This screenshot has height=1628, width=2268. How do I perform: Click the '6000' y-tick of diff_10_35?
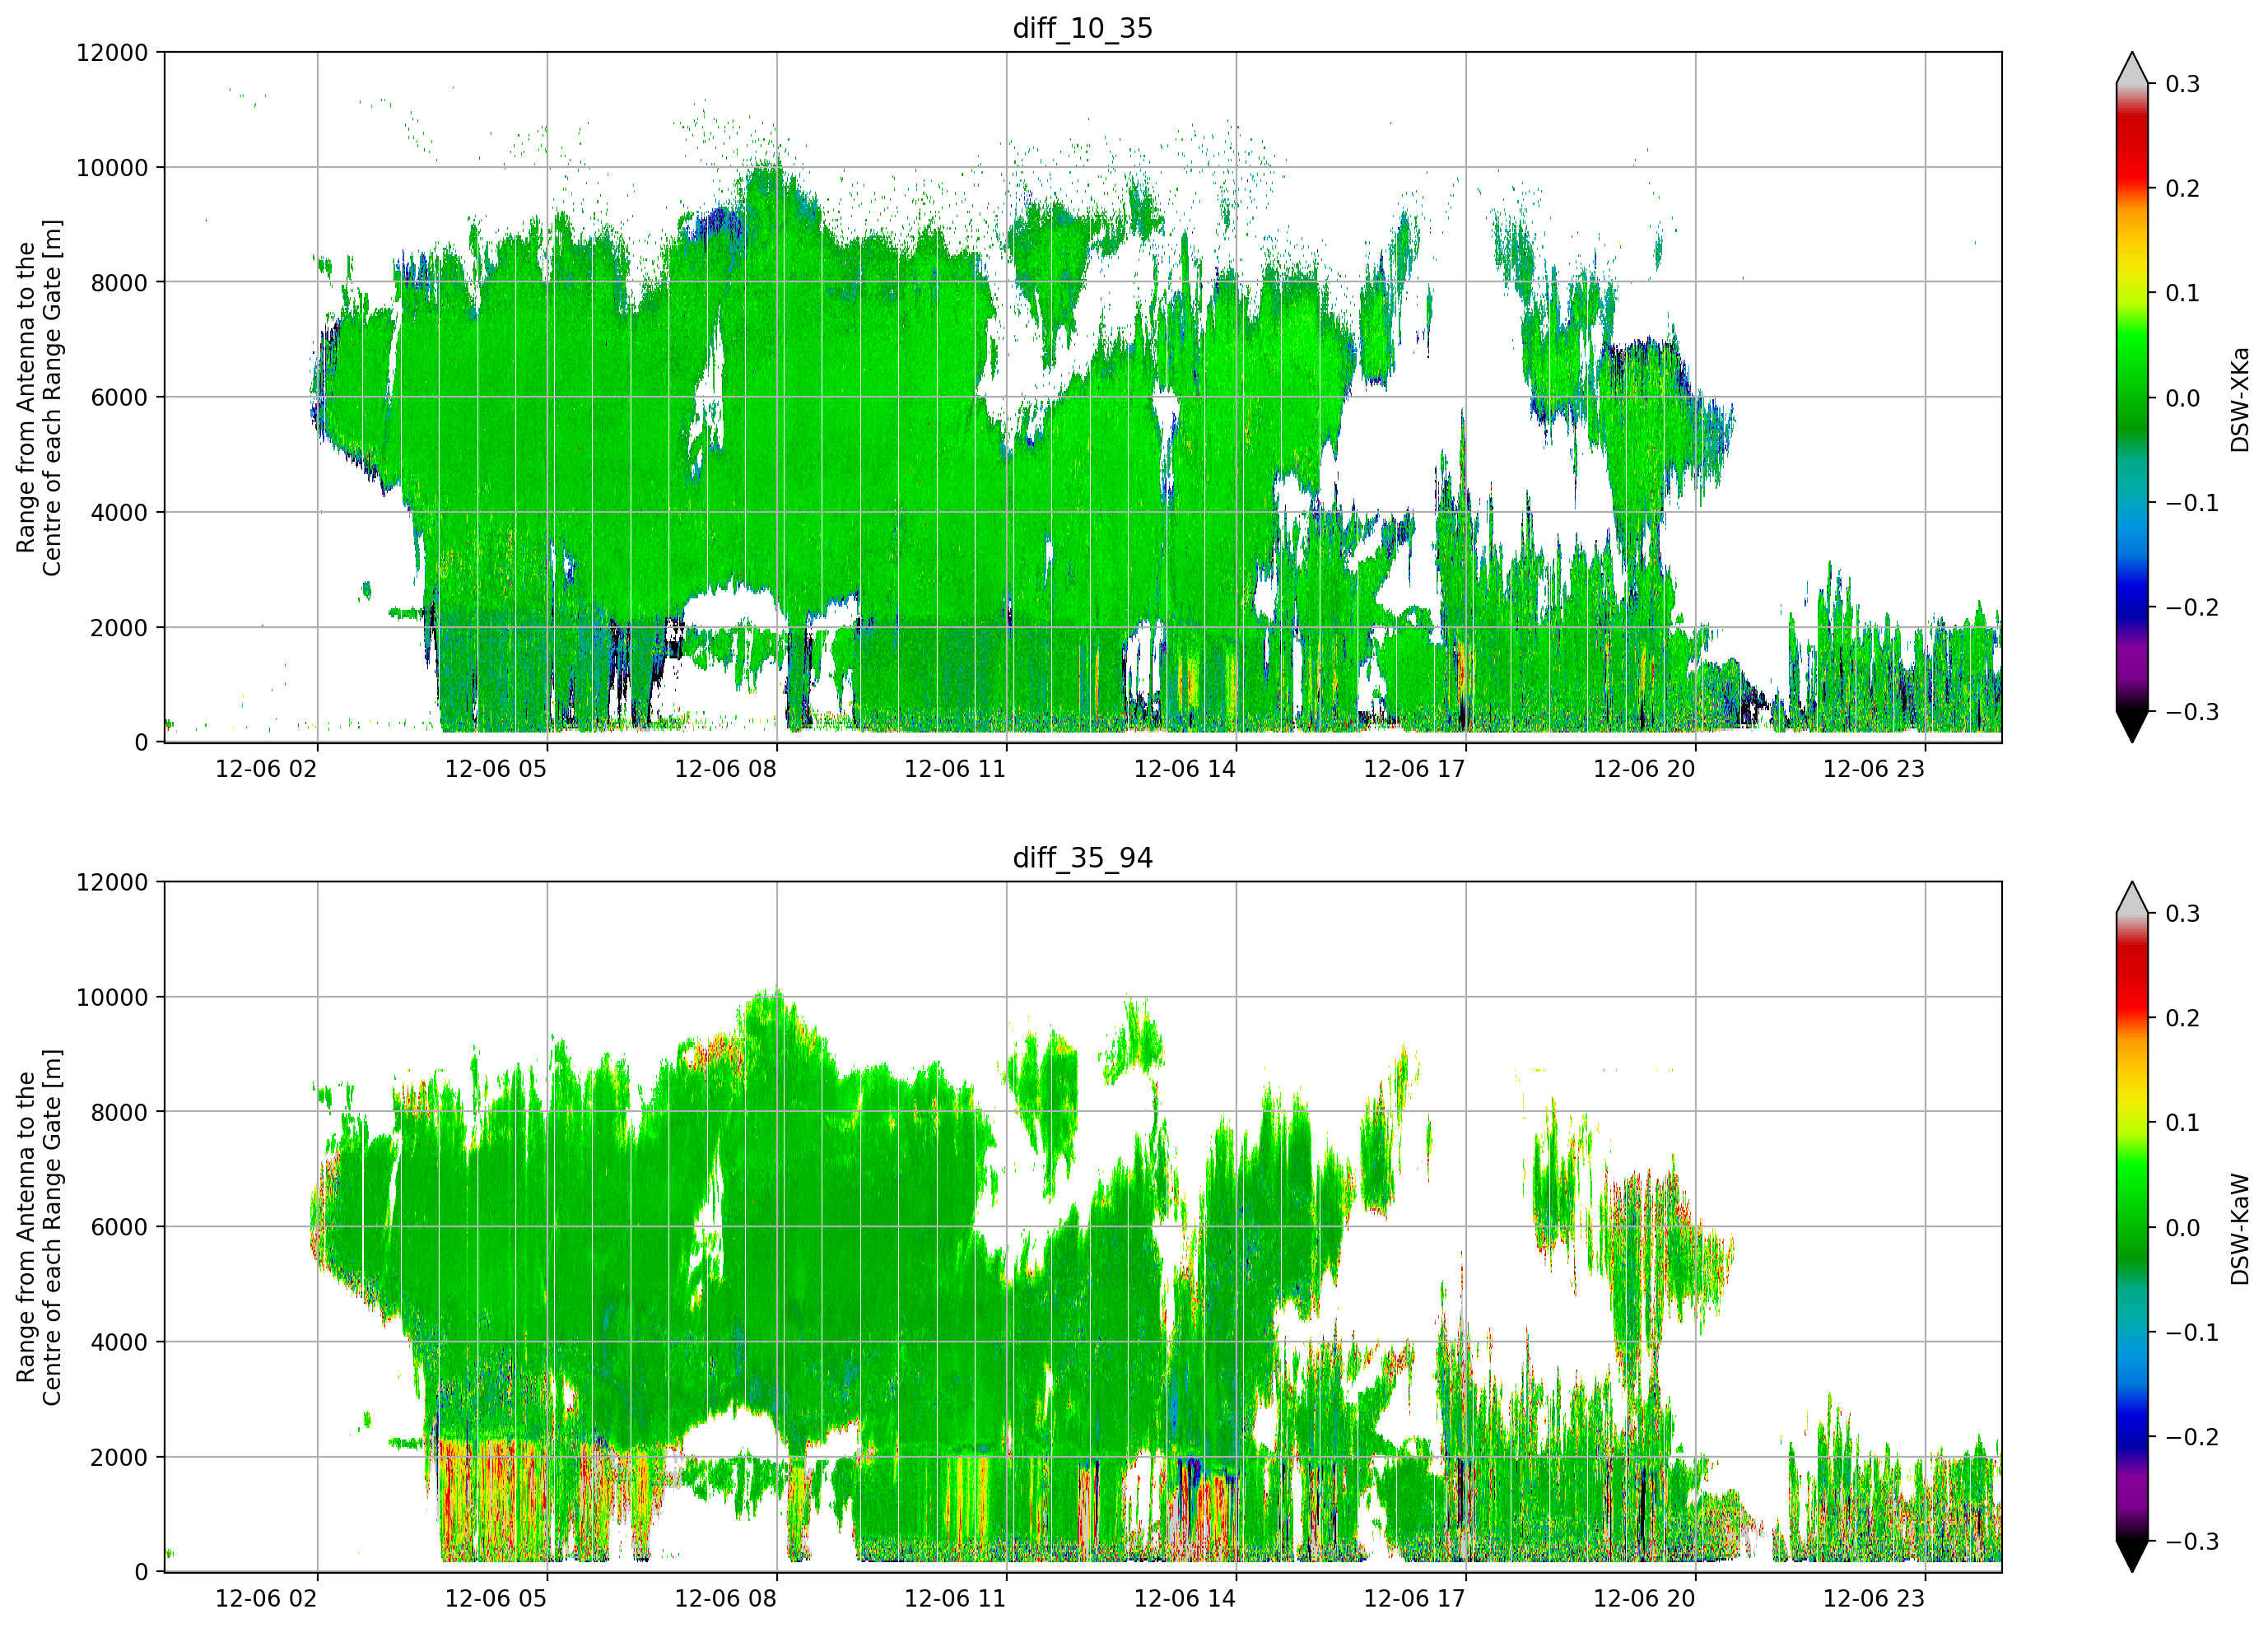pos(119,398)
